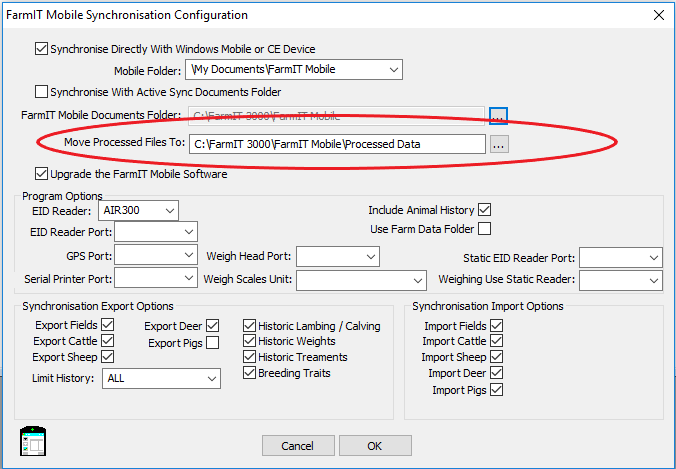Open the Weigh Head Port dropdown
The width and height of the screenshot is (676, 469).
338,256
